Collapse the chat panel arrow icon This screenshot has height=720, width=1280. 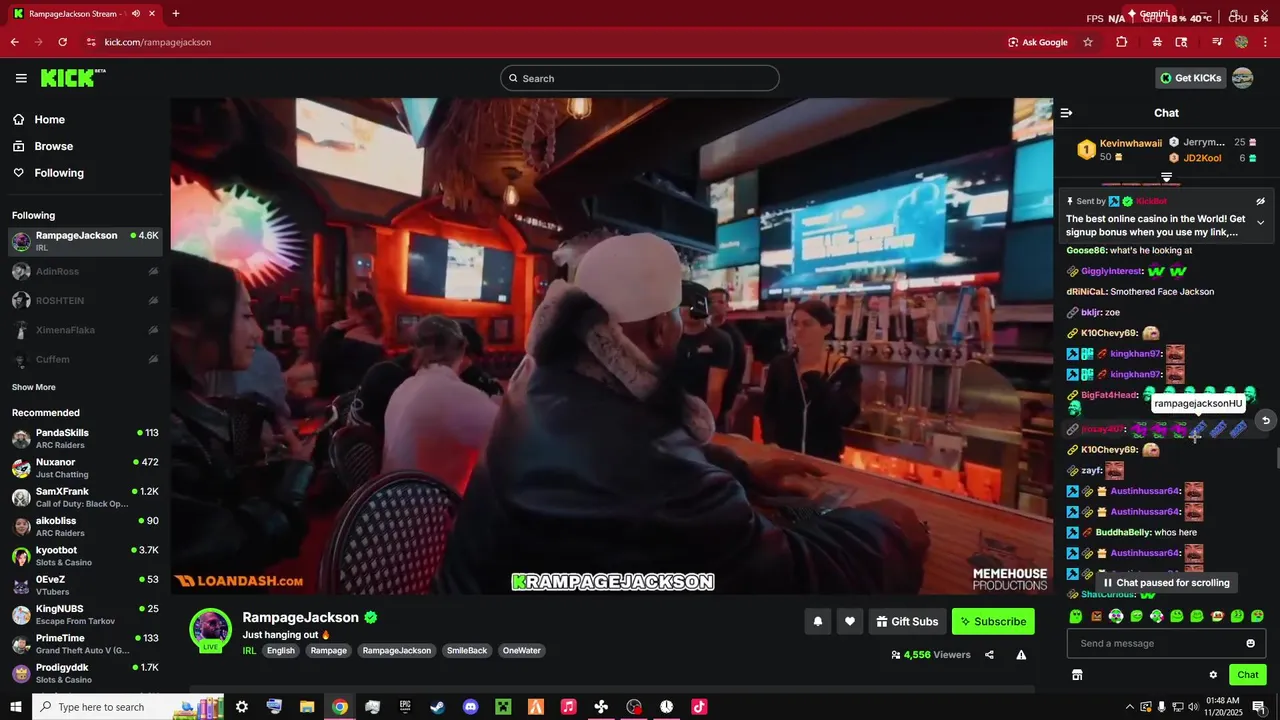1066,113
